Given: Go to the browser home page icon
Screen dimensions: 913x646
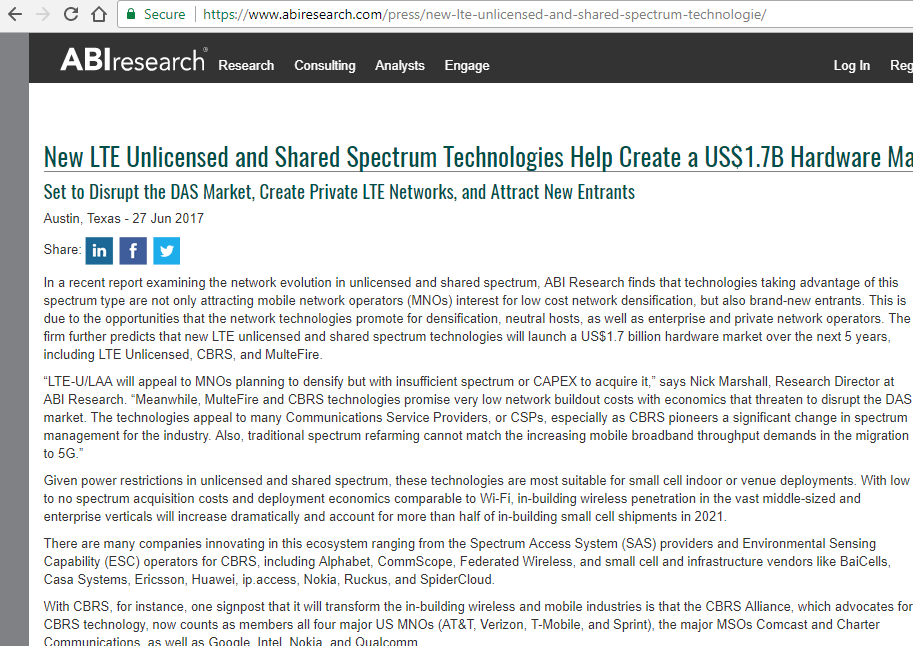Looking at the screenshot, I should click(99, 14).
